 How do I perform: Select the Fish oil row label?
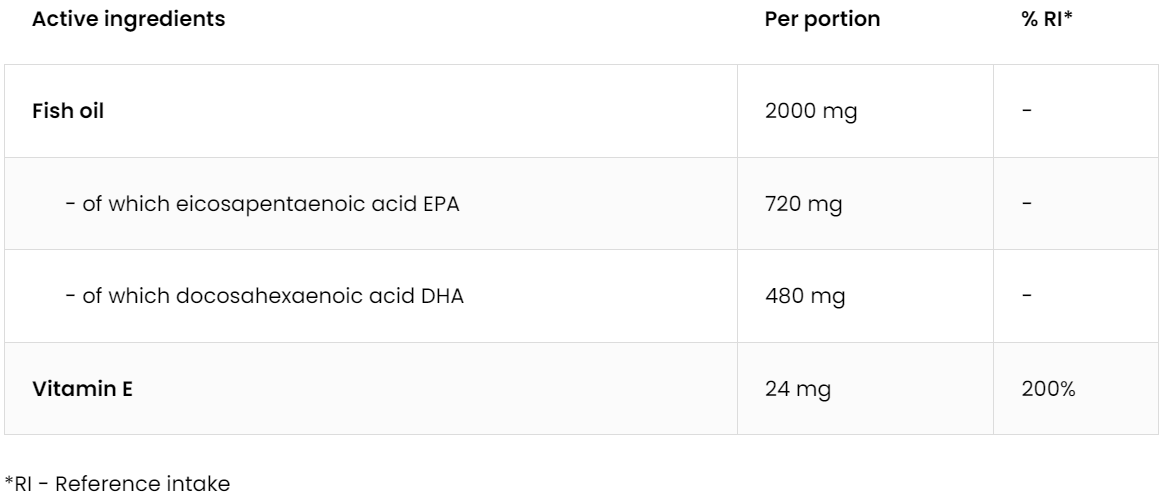pyautogui.click(x=69, y=112)
